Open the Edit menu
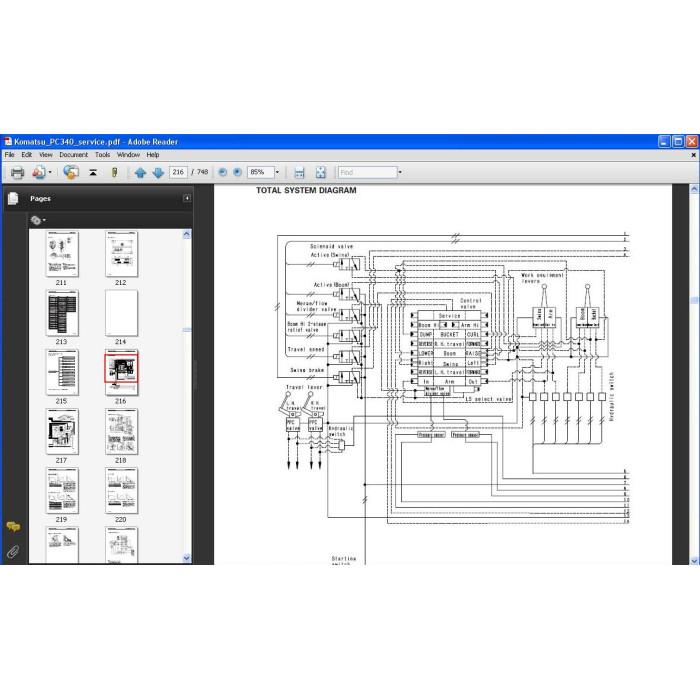 click(x=27, y=155)
